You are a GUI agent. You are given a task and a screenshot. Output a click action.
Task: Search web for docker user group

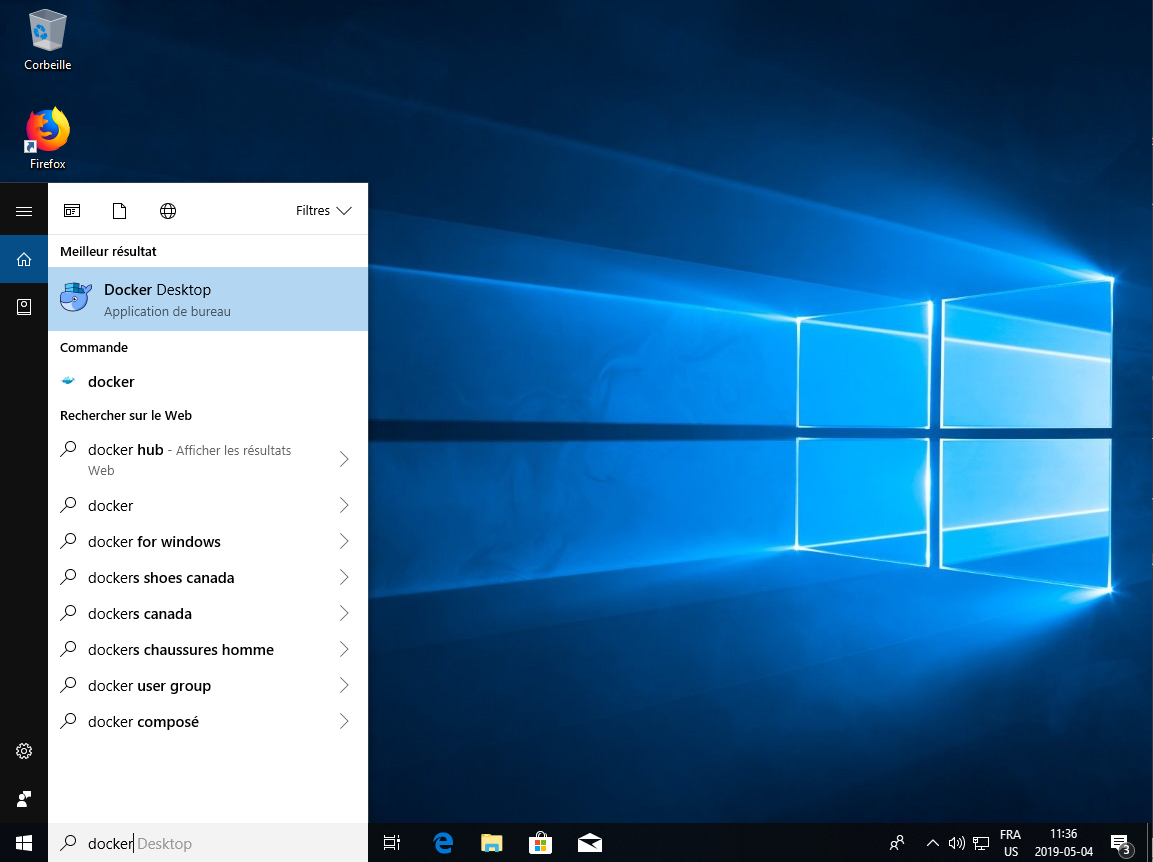149,686
